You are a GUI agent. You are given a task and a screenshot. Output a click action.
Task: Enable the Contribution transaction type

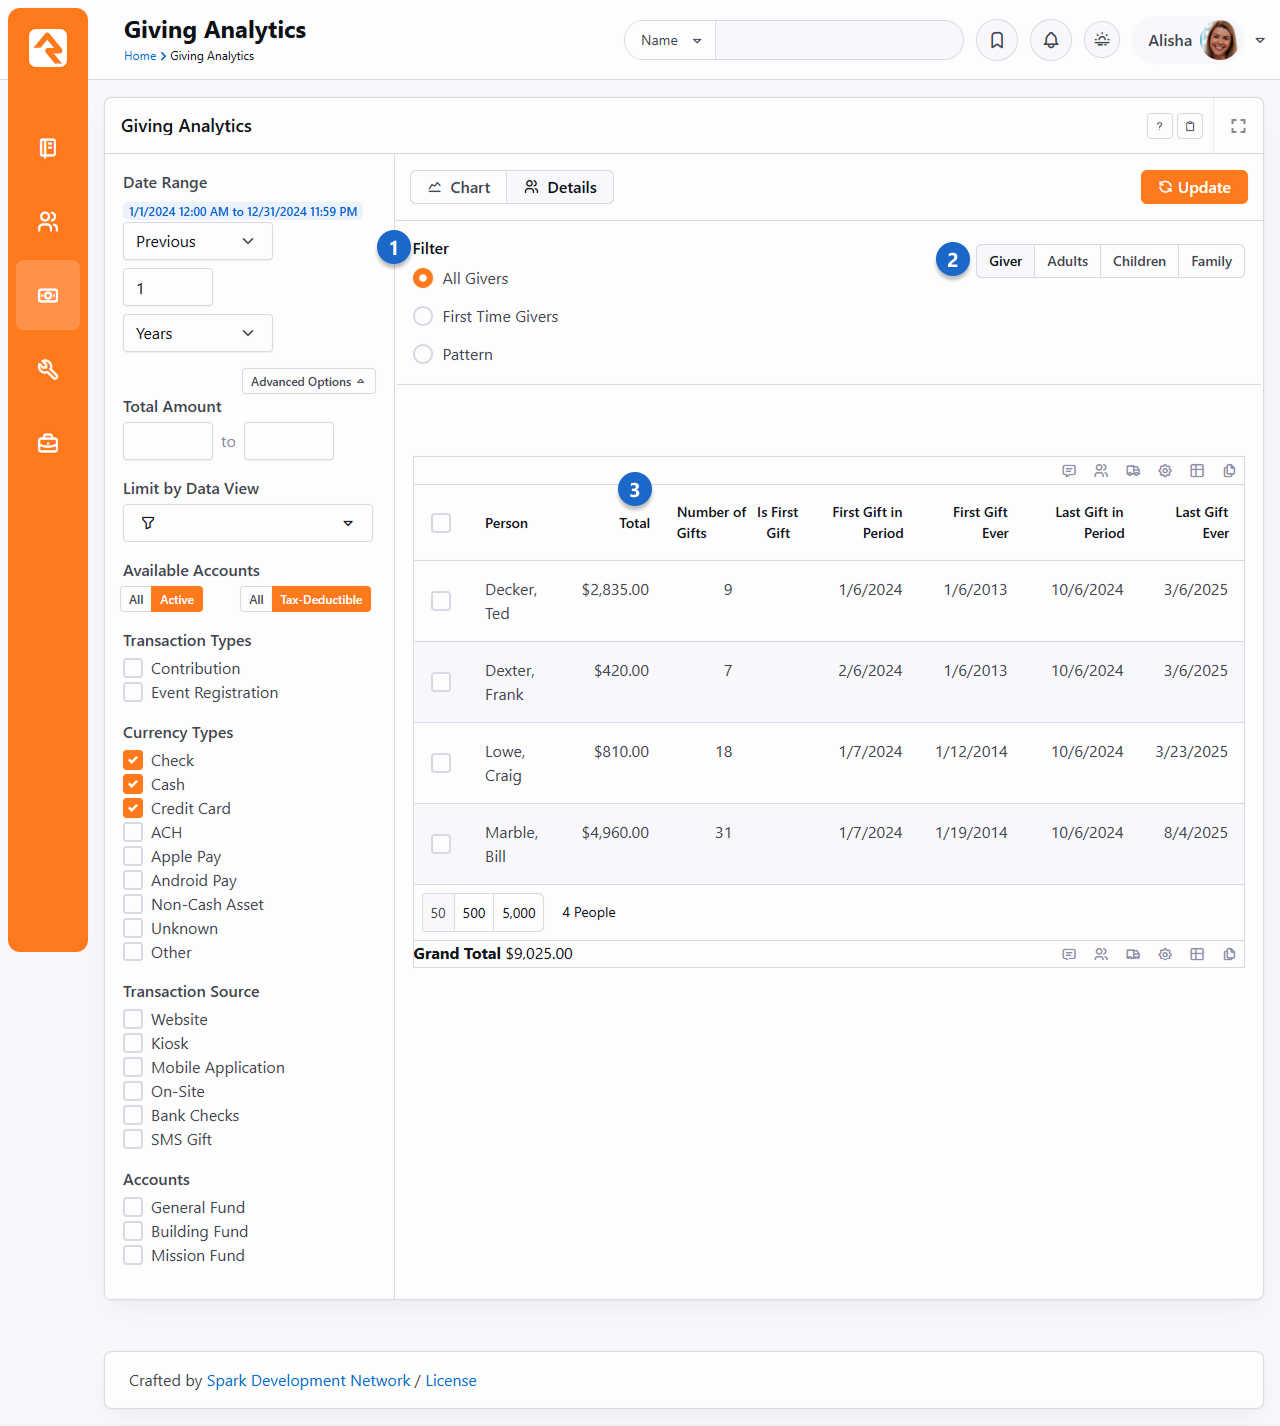133,668
